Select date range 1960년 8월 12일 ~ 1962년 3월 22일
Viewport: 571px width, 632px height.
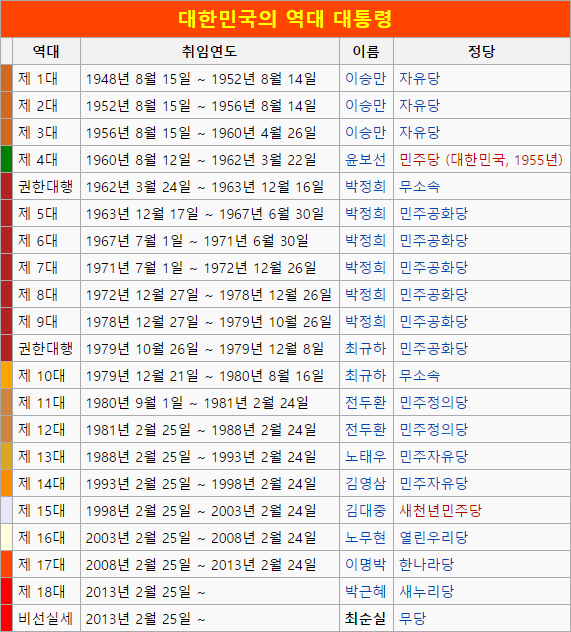point(201,159)
